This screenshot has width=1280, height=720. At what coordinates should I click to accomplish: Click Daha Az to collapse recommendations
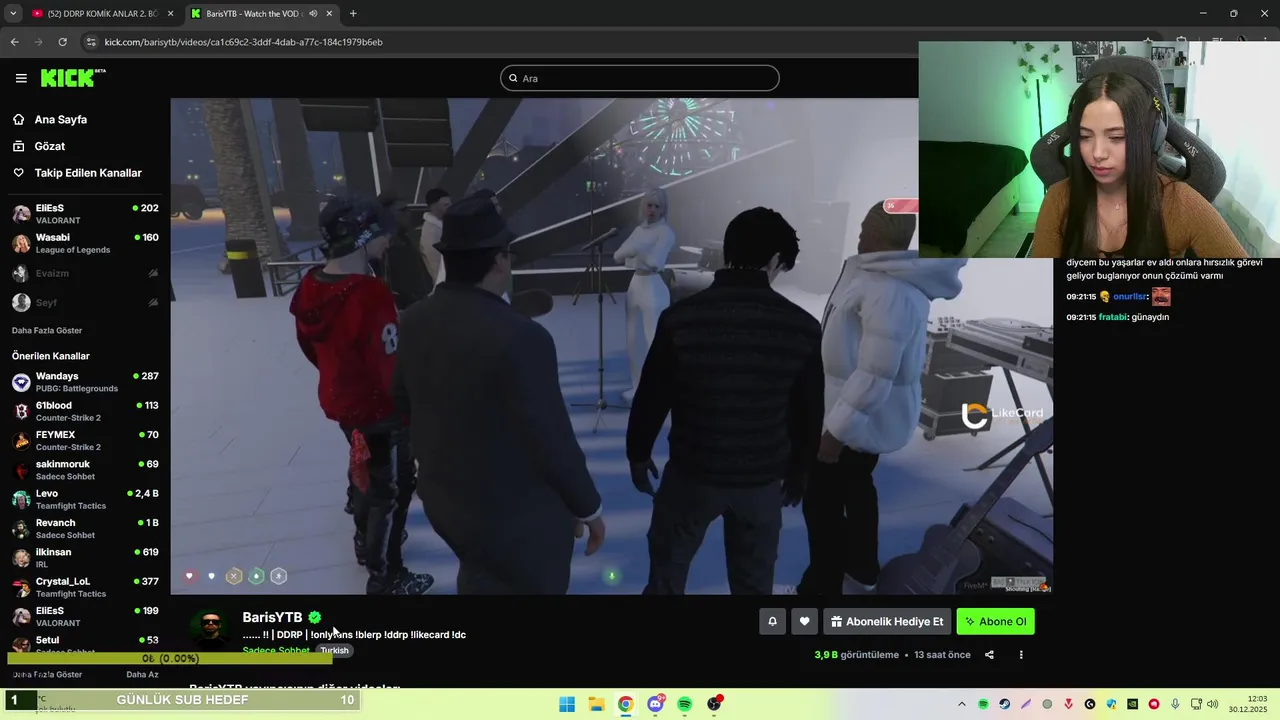(x=142, y=674)
